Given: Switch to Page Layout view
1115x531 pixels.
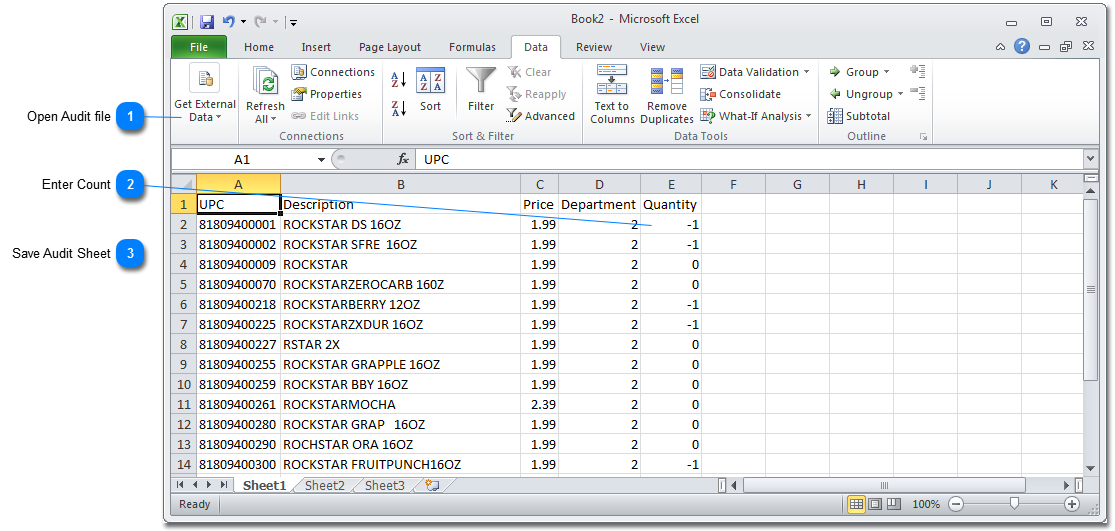Looking at the screenshot, I should click(x=875, y=504).
